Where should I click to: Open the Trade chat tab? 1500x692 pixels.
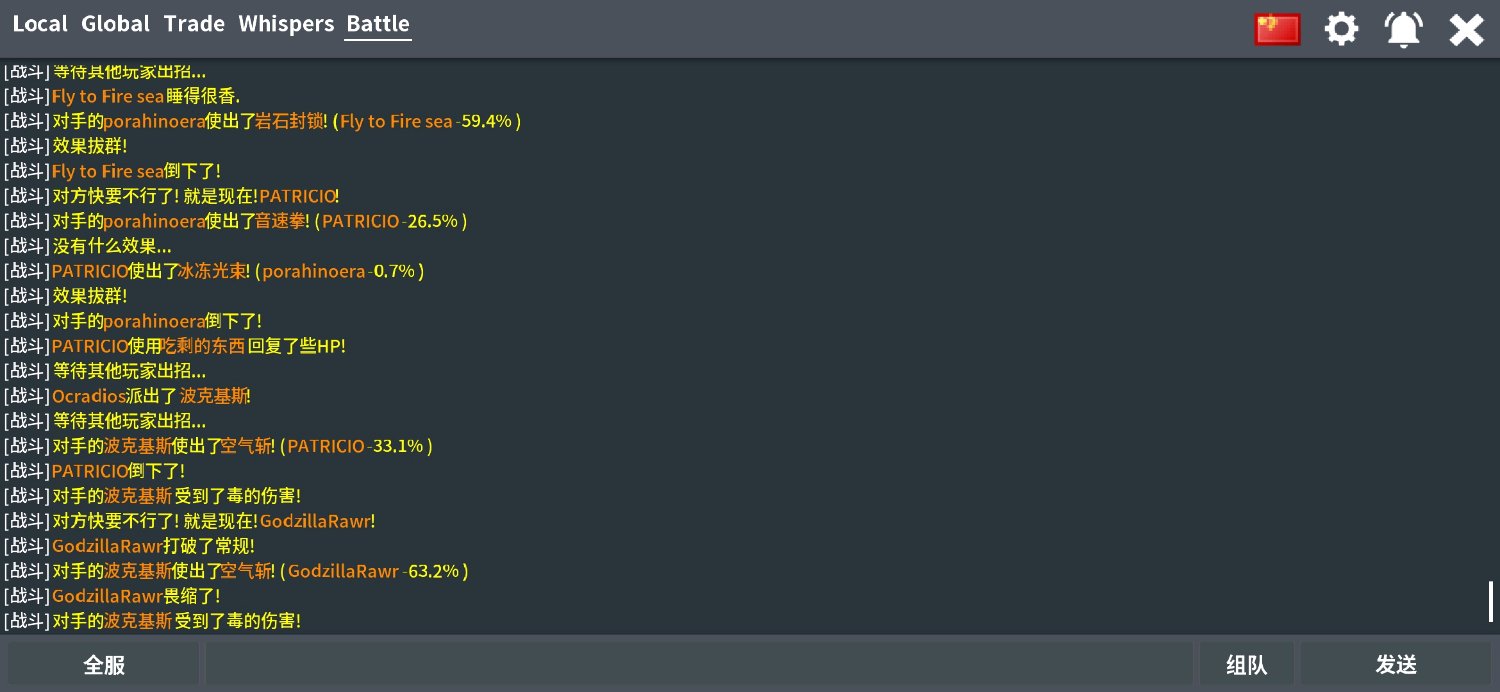click(194, 24)
